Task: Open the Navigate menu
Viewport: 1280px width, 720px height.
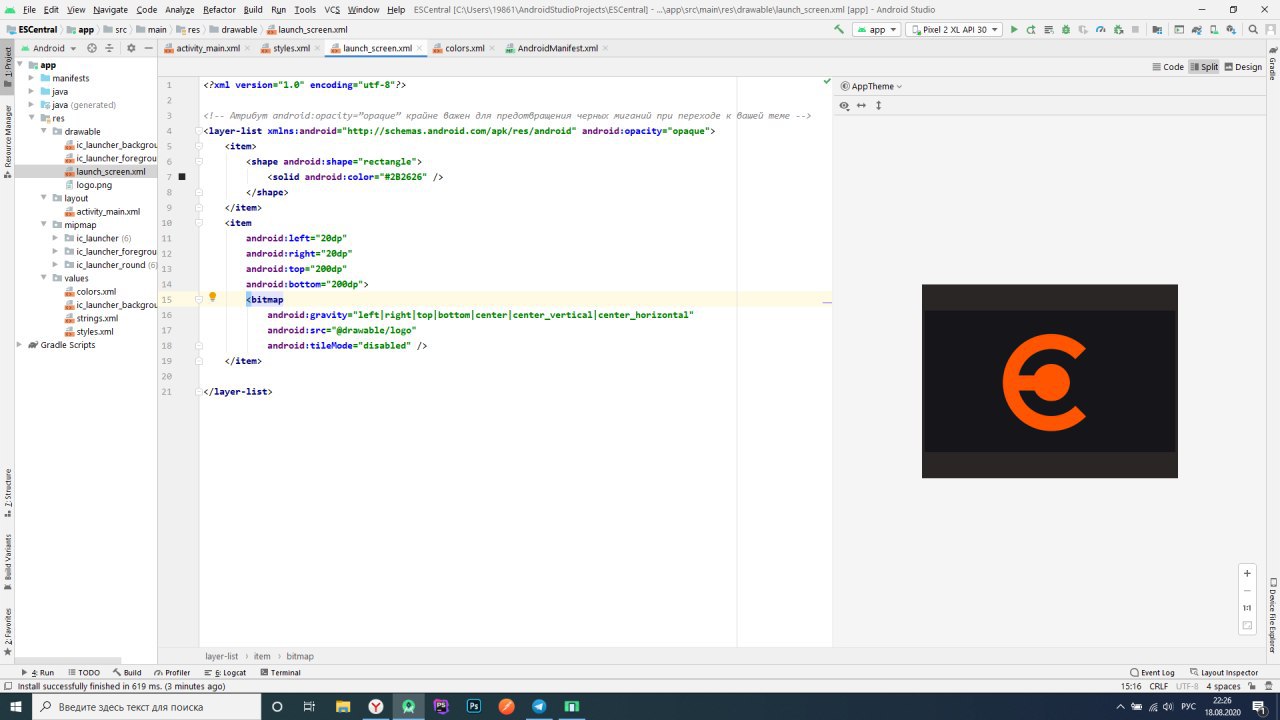Action: [110, 9]
